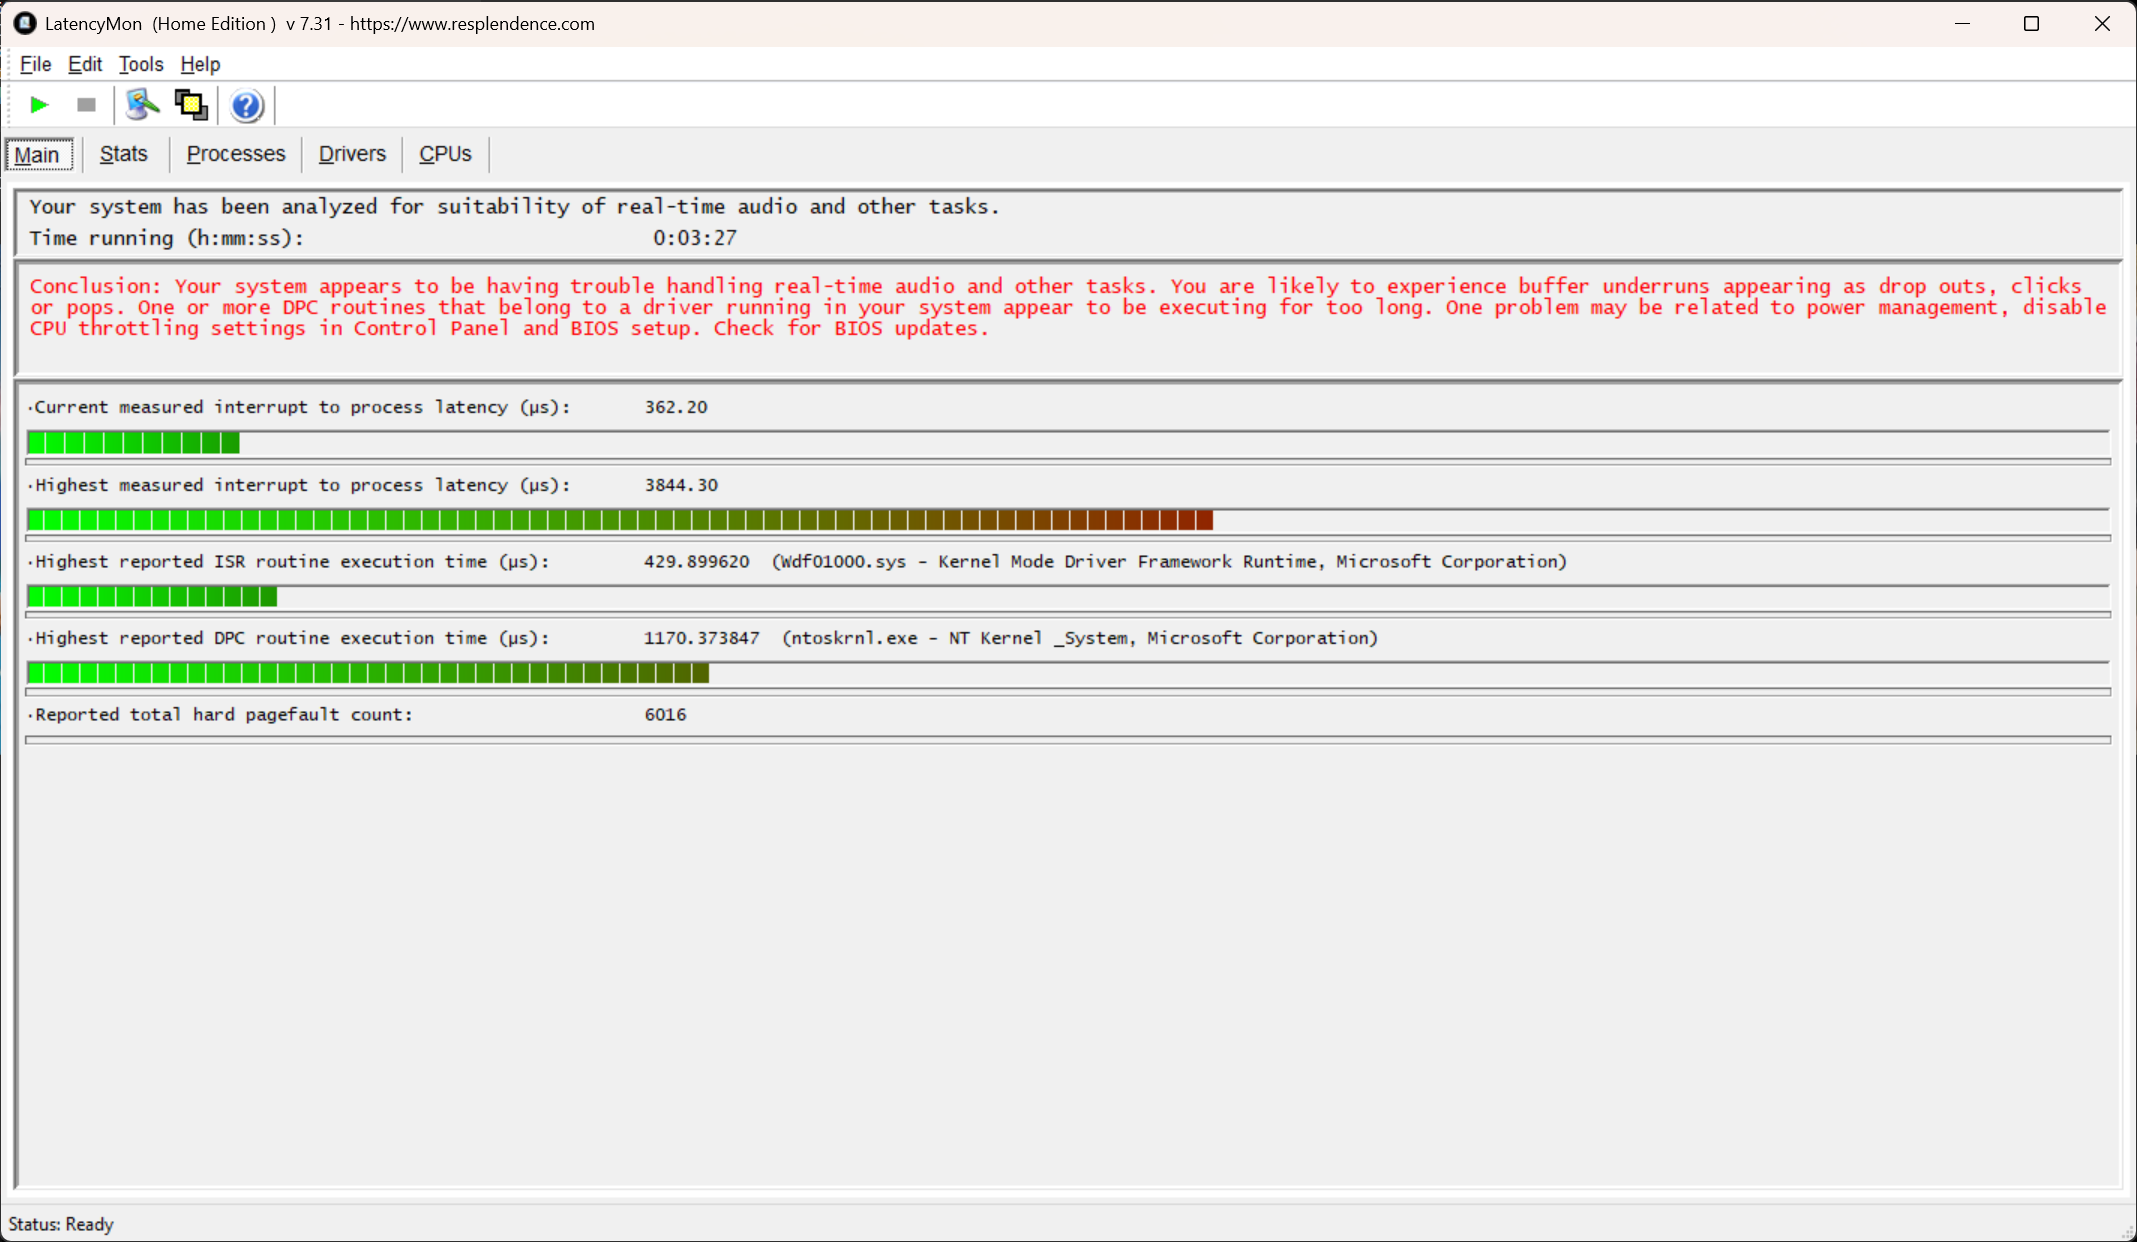Click the current latency value 362.20

tap(676, 407)
